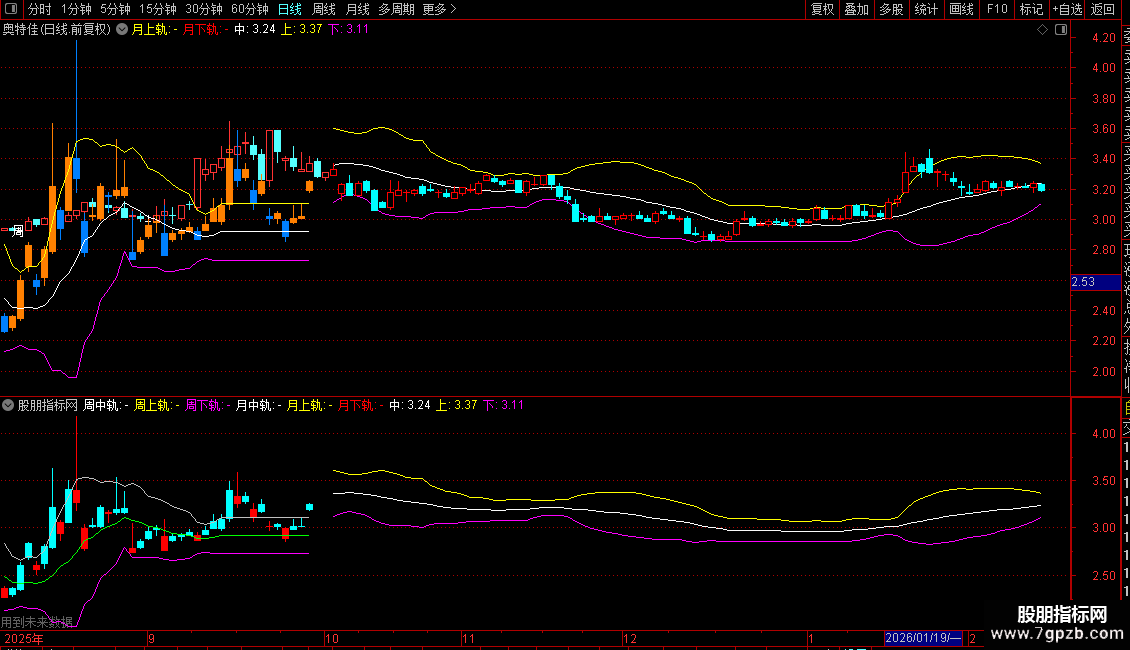
Task: Click 返回 to go back
Action: pos(1103,9)
